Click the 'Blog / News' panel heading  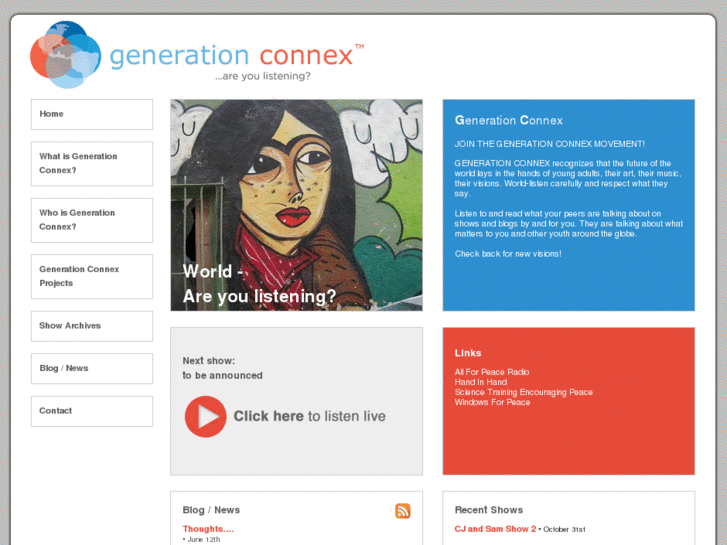[211, 510]
